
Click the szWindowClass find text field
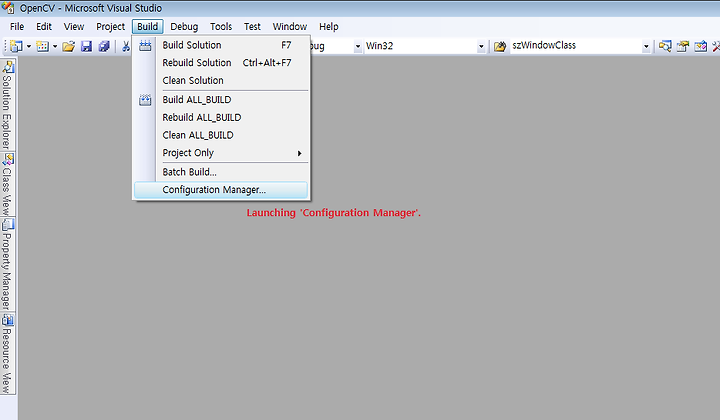[x=576, y=45]
